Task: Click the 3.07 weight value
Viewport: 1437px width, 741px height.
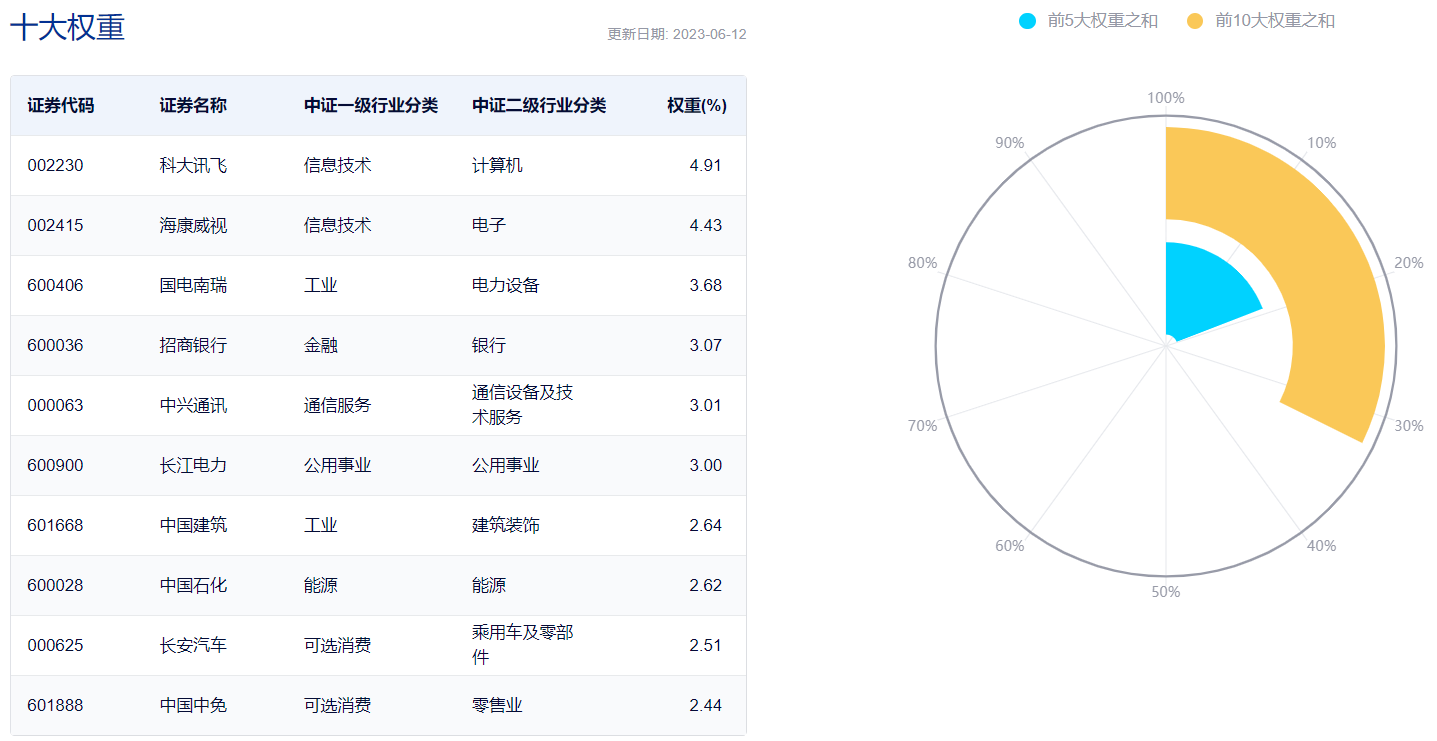Action: (706, 345)
